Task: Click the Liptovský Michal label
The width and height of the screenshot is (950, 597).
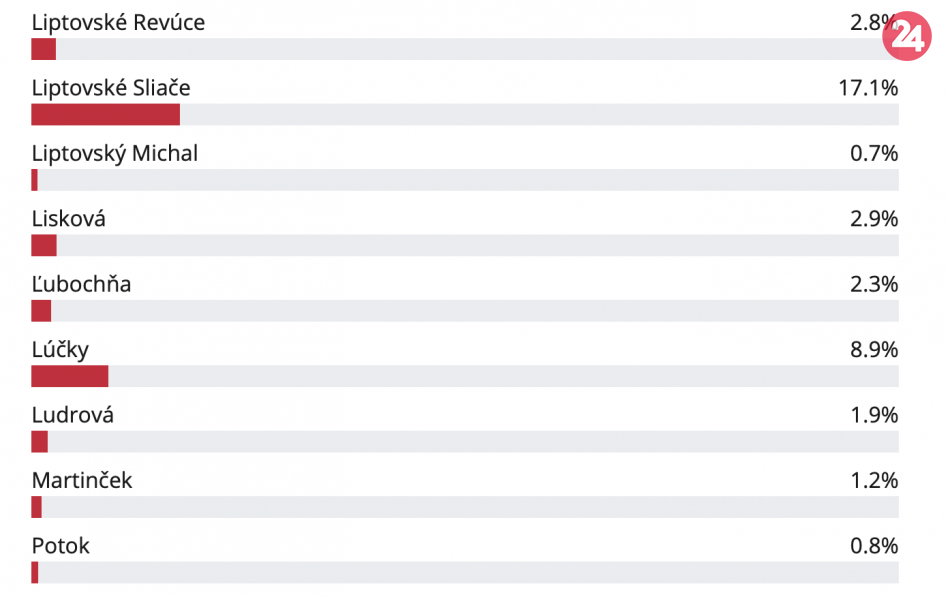Action: tap(114, 154)
